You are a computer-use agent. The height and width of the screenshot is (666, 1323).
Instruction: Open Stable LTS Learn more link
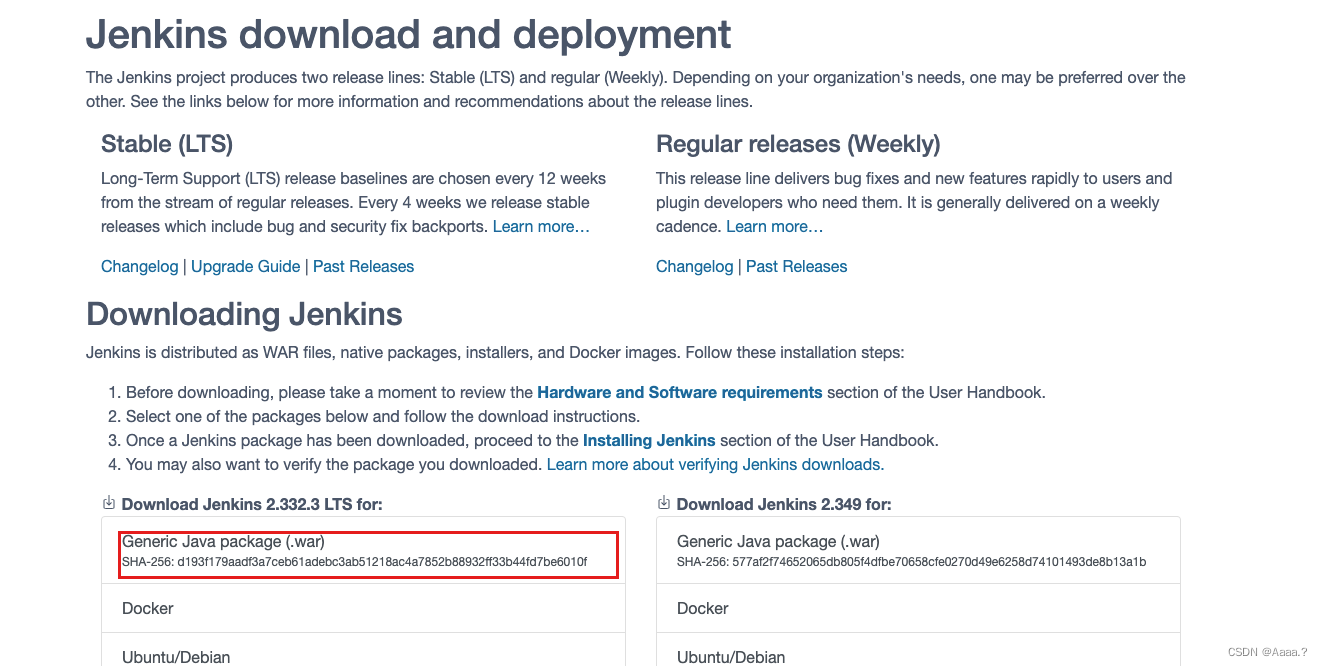tap(541, 226)
